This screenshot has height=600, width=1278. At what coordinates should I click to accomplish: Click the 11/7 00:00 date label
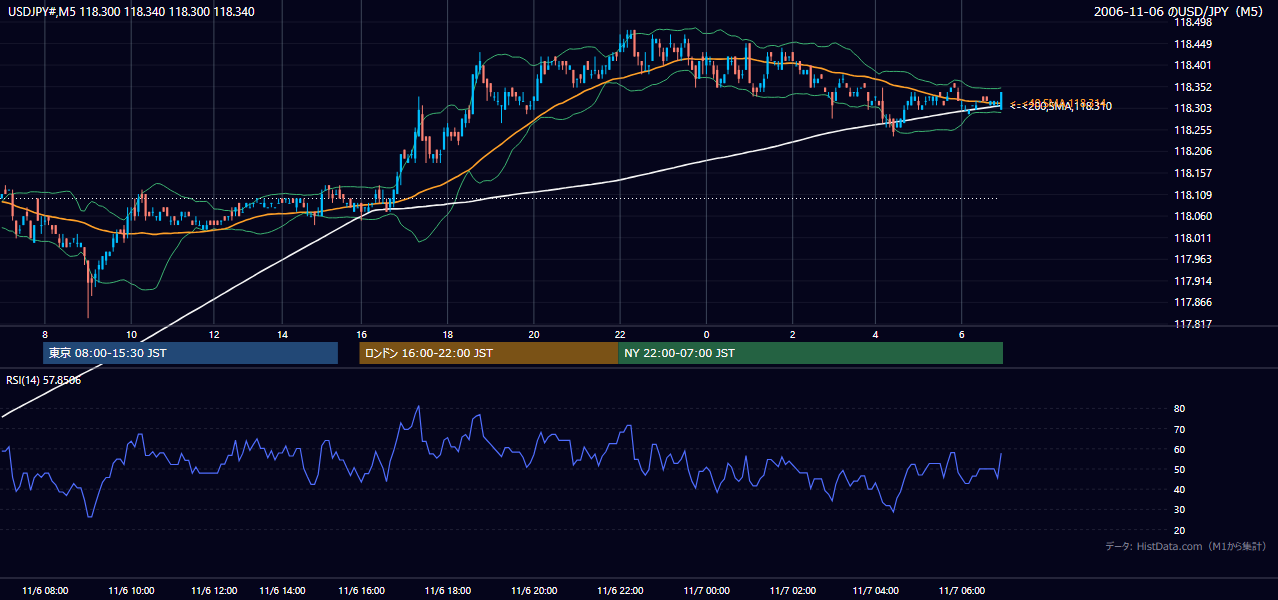click(x=706, y=591)
